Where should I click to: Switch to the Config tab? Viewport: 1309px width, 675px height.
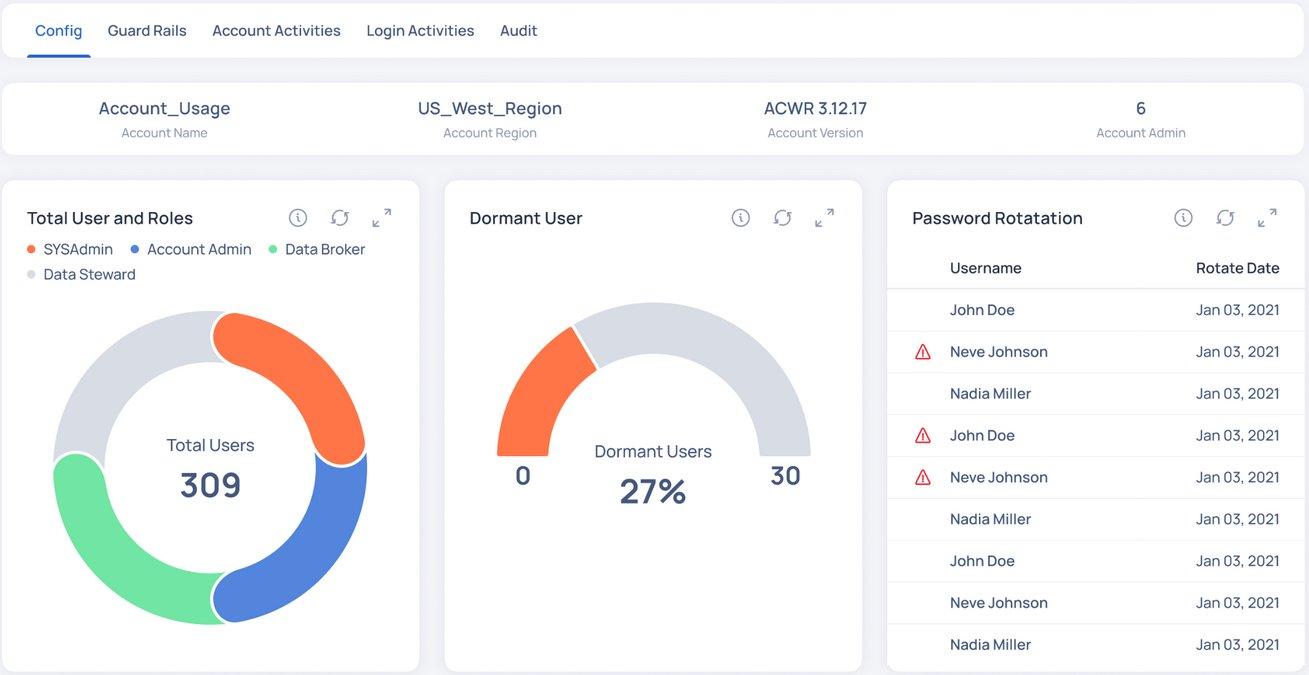59,31
